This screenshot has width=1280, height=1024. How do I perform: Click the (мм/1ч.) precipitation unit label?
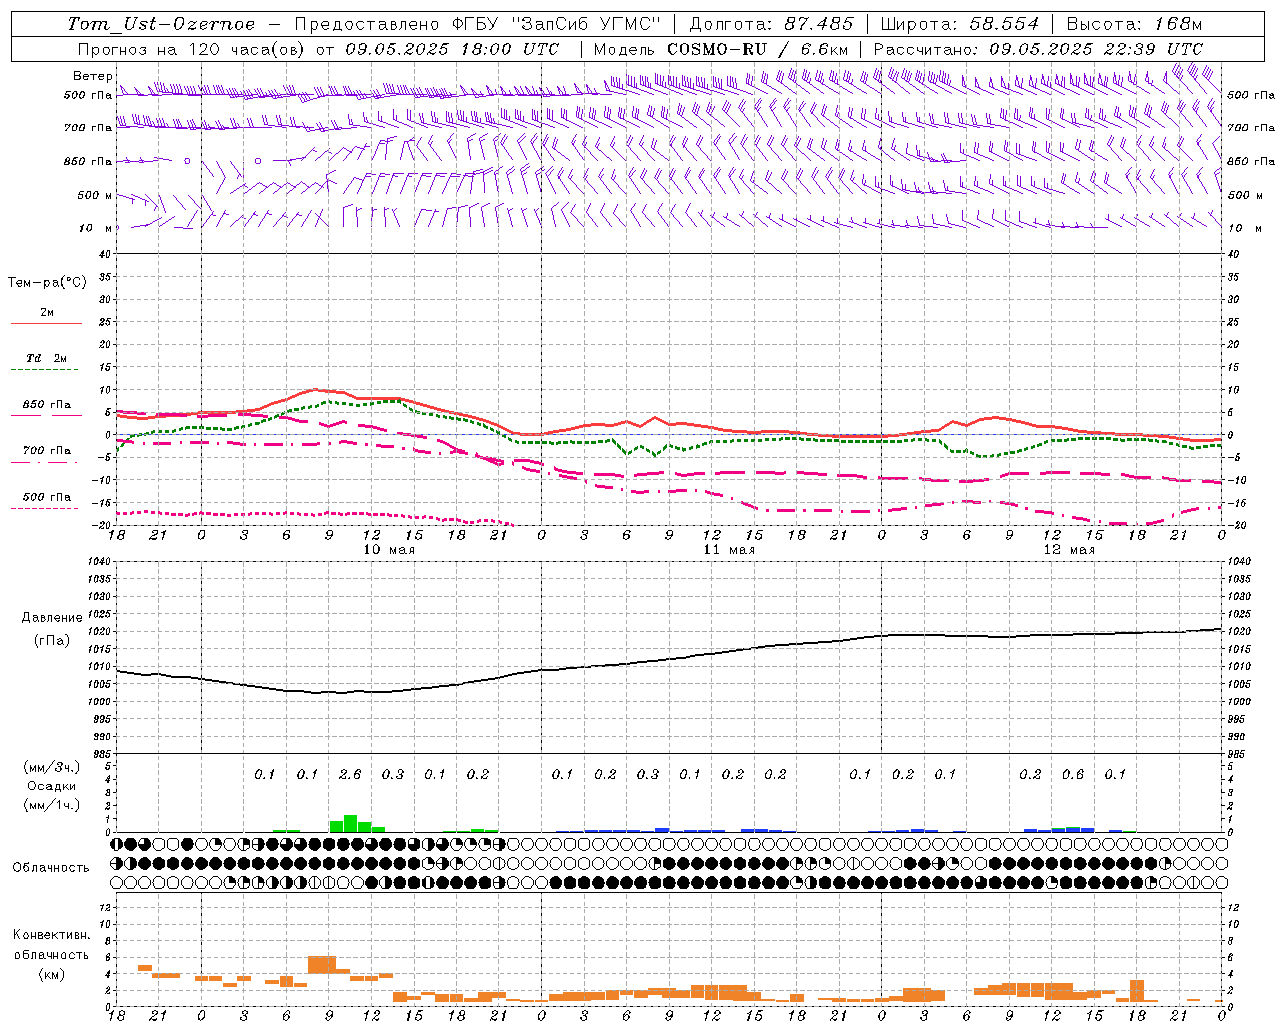pos(51,805)
